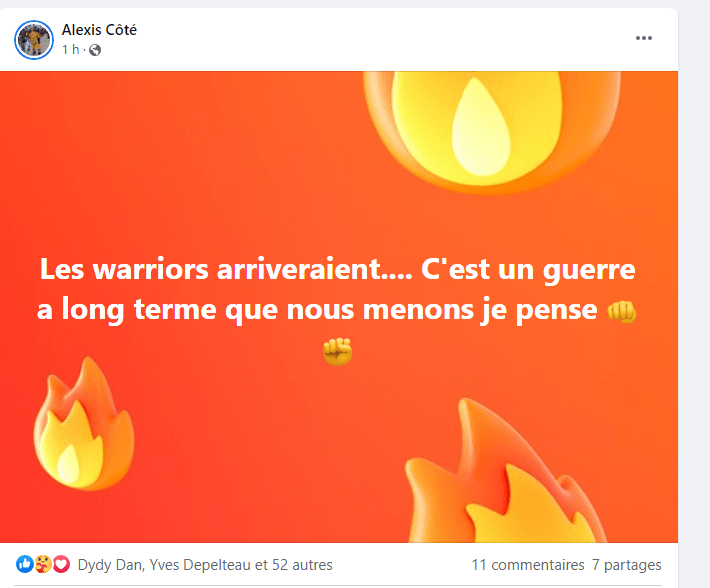Click the raised fist emoji below text
Image resolution: width=710 pixels, height=588 pixels.
pos(338,352)
